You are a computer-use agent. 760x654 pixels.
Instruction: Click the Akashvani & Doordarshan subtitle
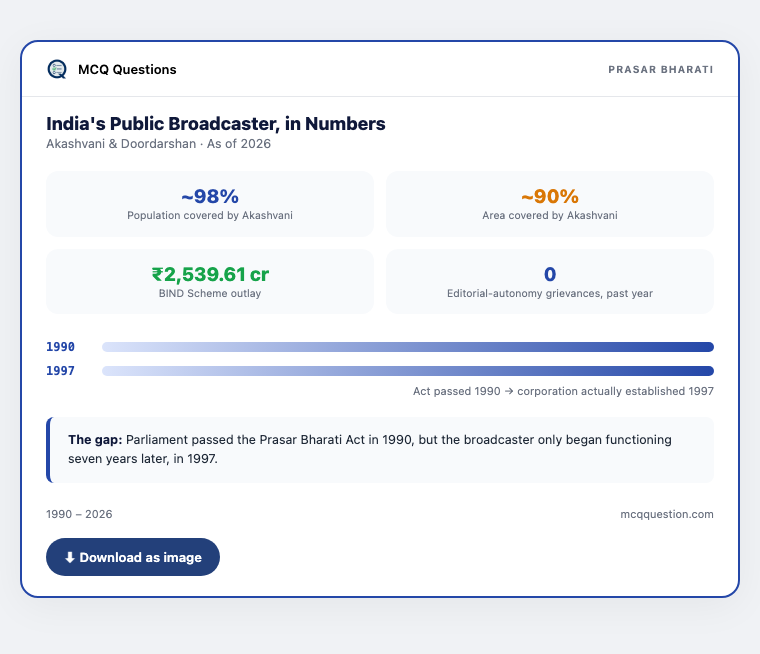(158, 144)
